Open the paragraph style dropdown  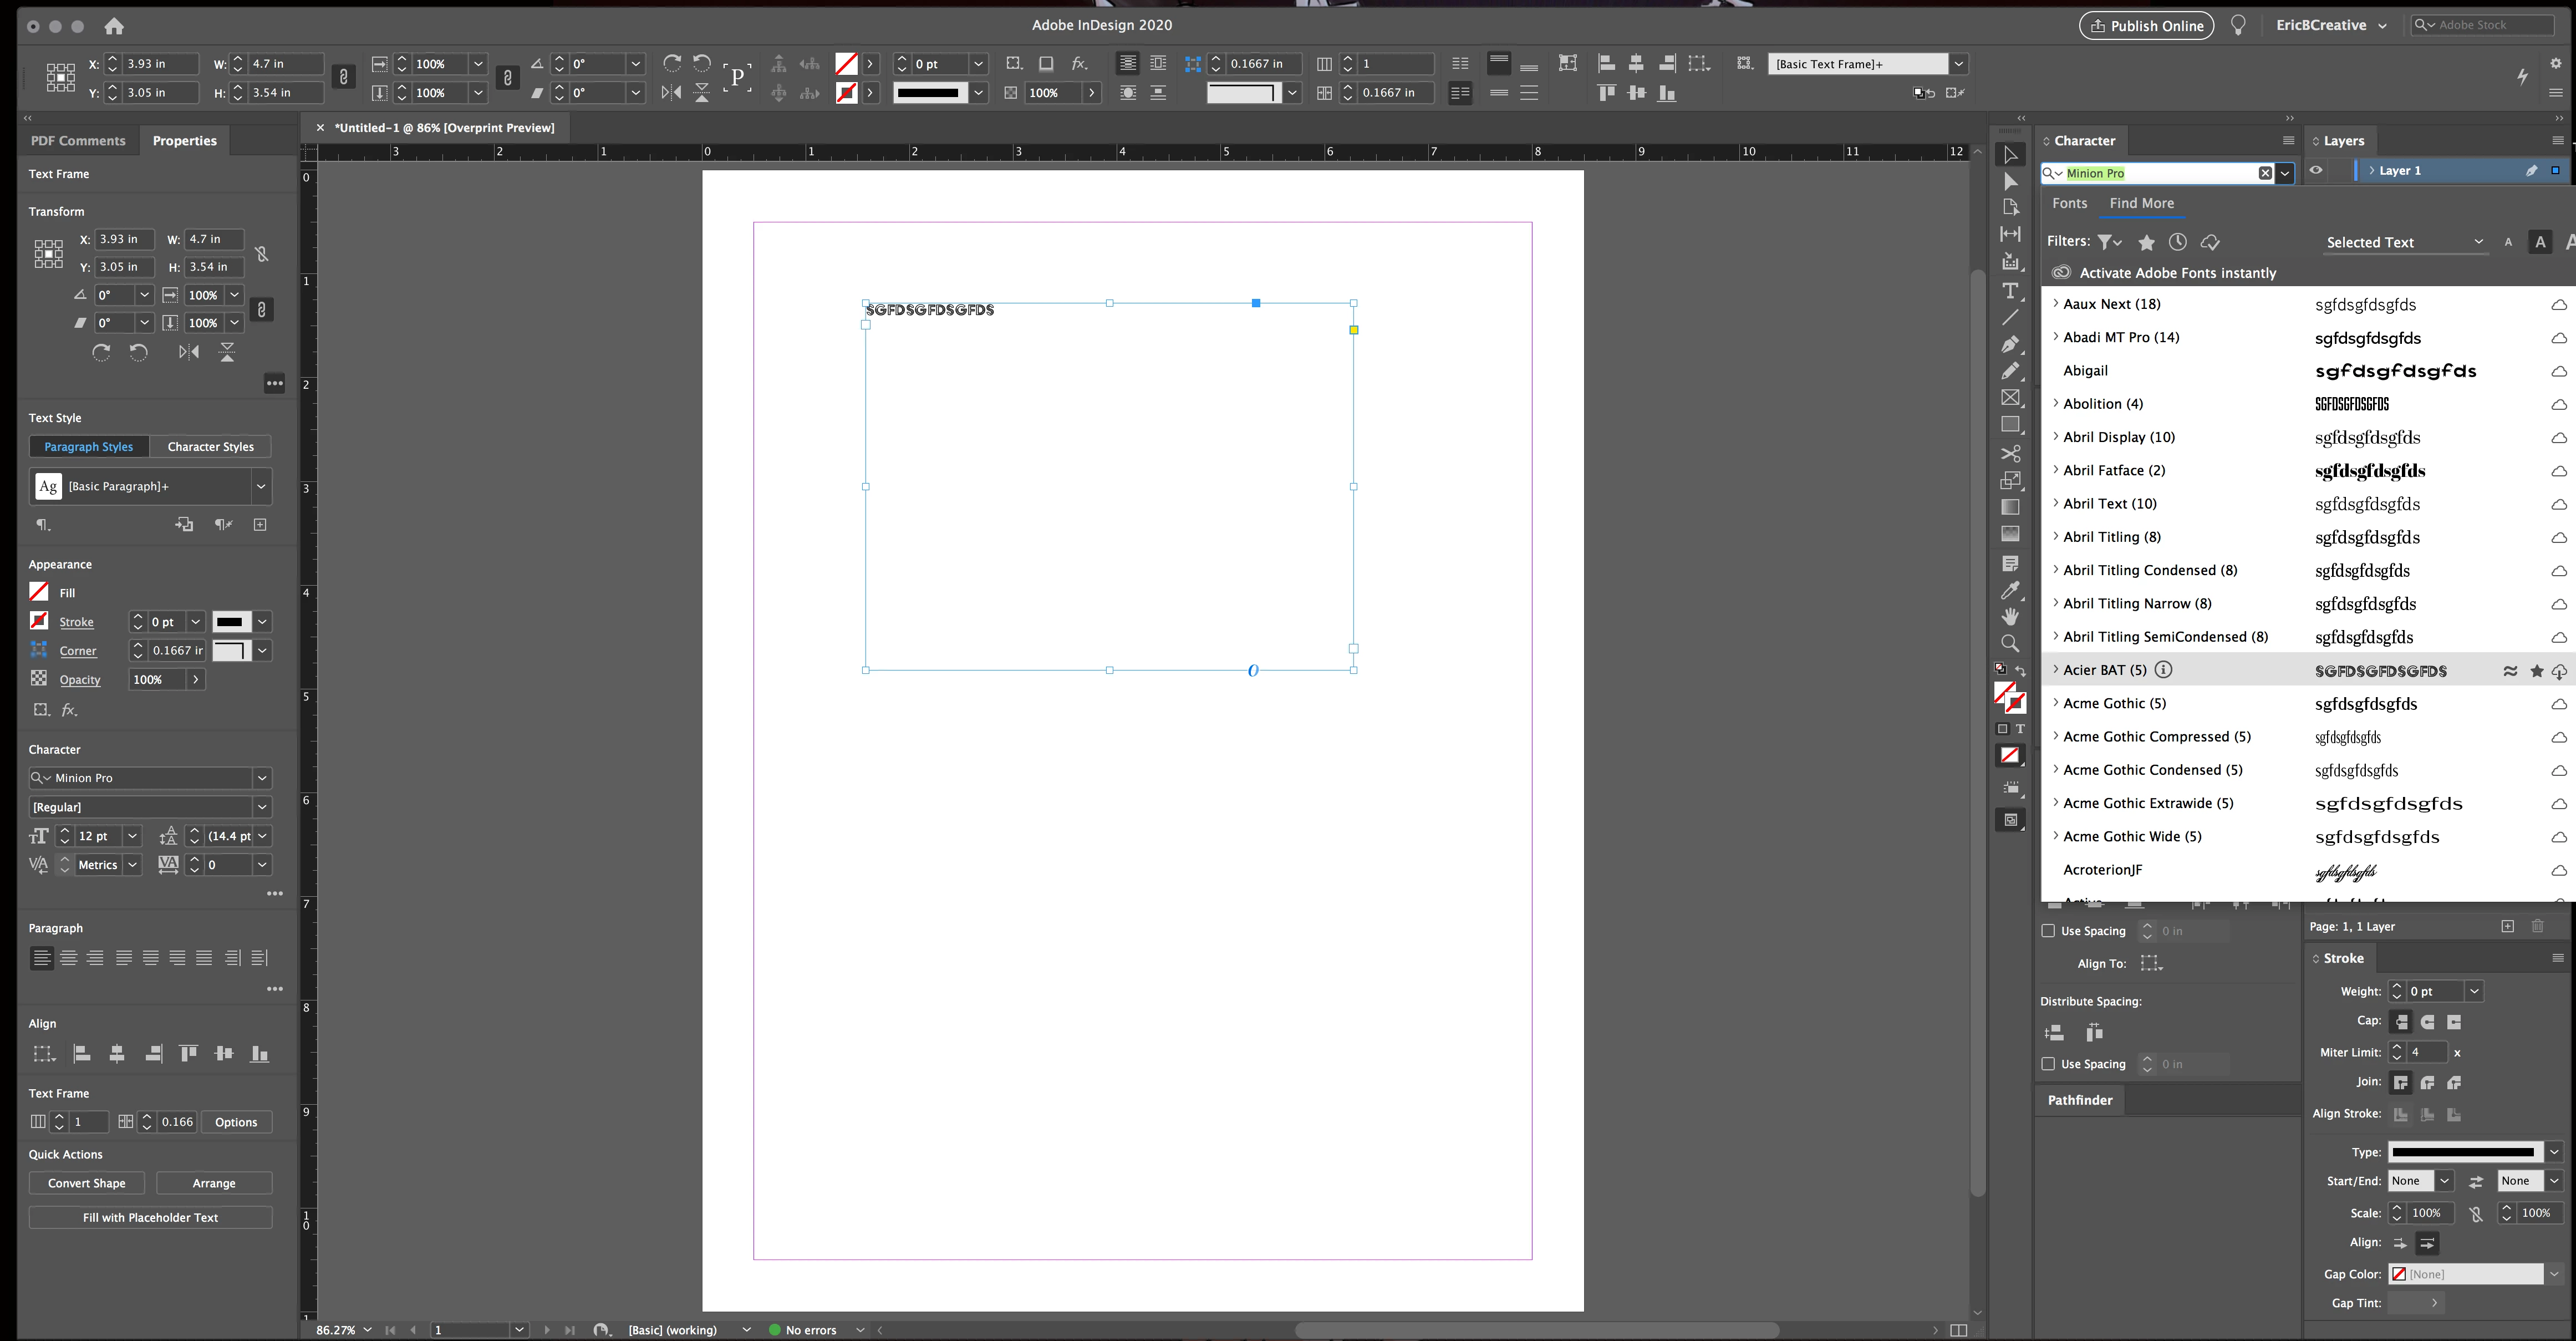(261, 487)
